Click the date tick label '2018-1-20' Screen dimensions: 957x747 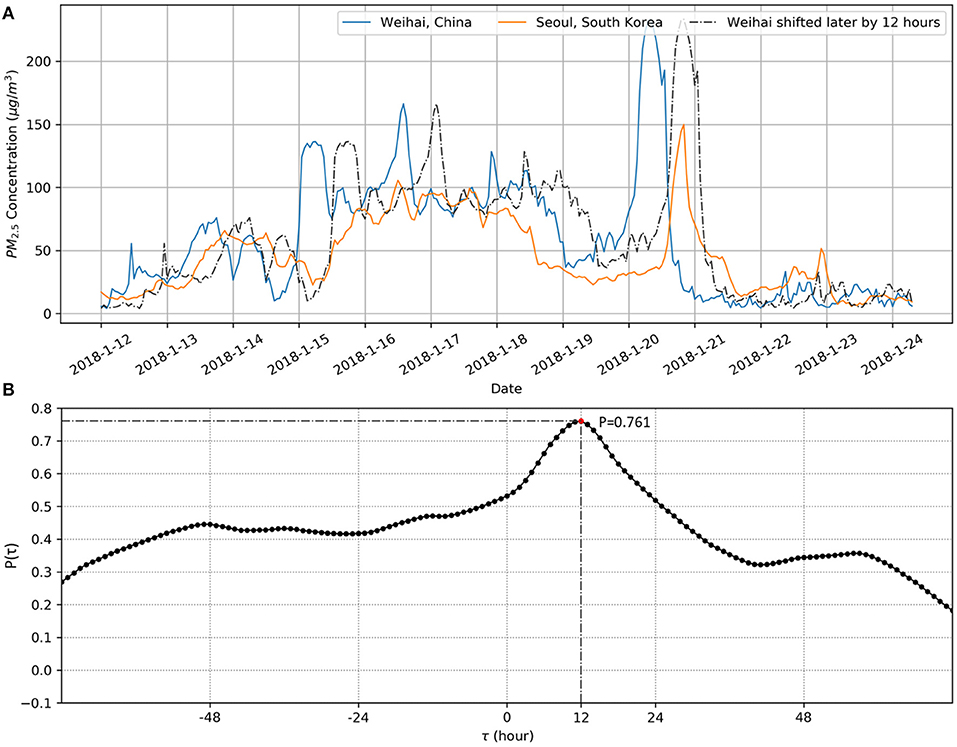628,354
